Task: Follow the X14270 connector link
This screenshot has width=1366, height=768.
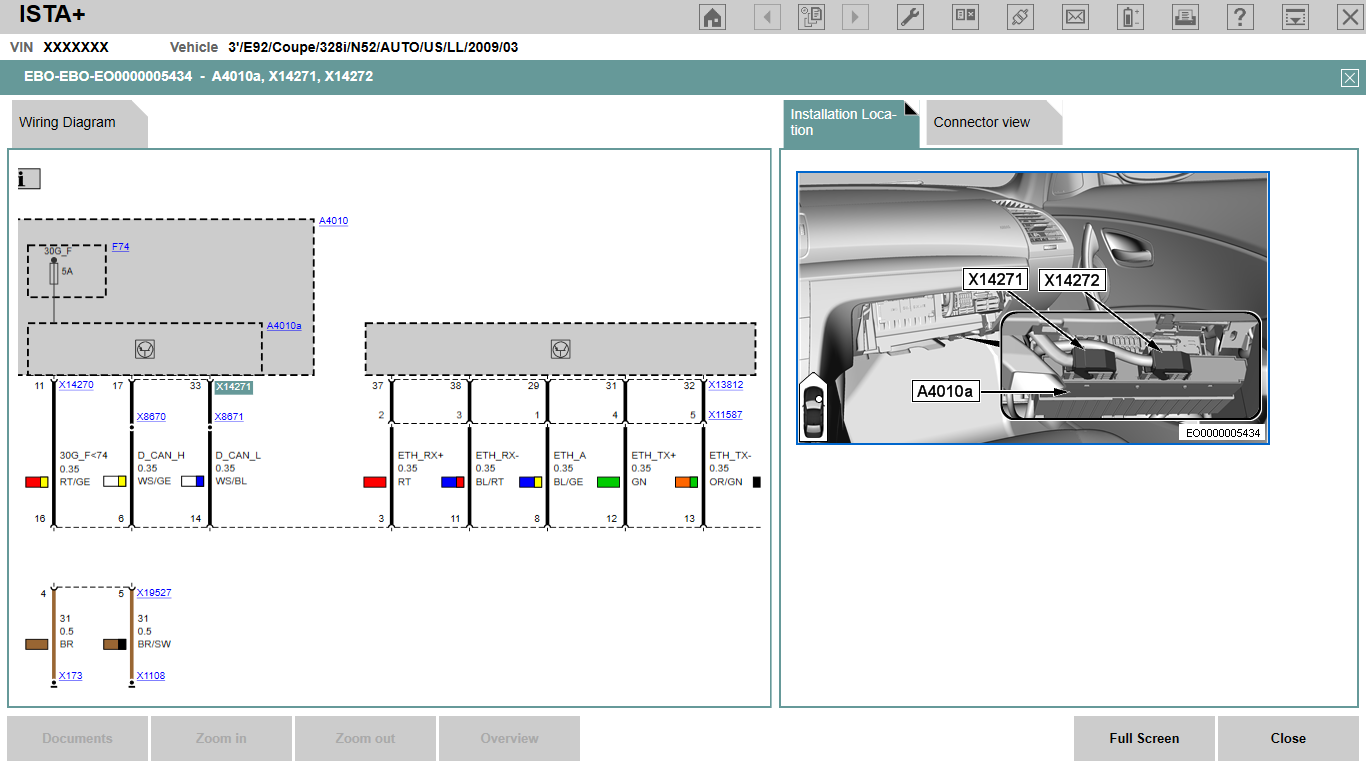Action: 76,384
